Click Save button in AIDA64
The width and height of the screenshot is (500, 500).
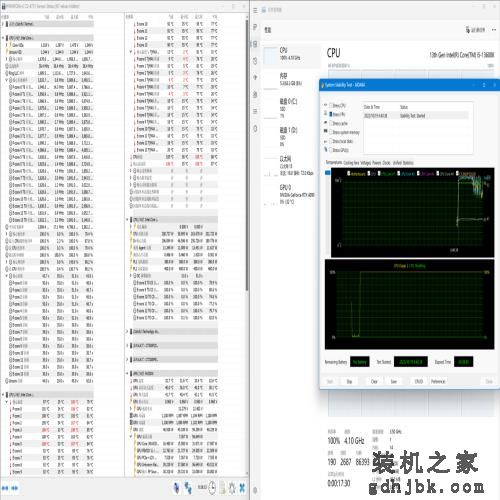(x=394, y=381)
